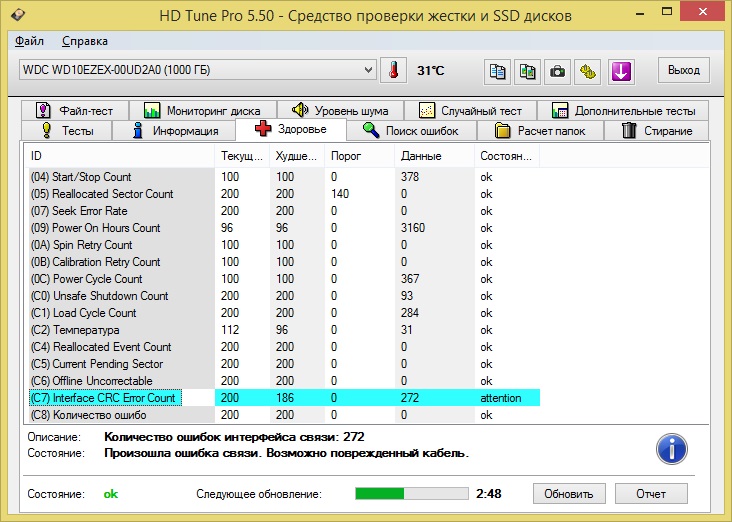
Task: Select the (C6) Offline Uncorrectable row
Action: pos(282,381)
